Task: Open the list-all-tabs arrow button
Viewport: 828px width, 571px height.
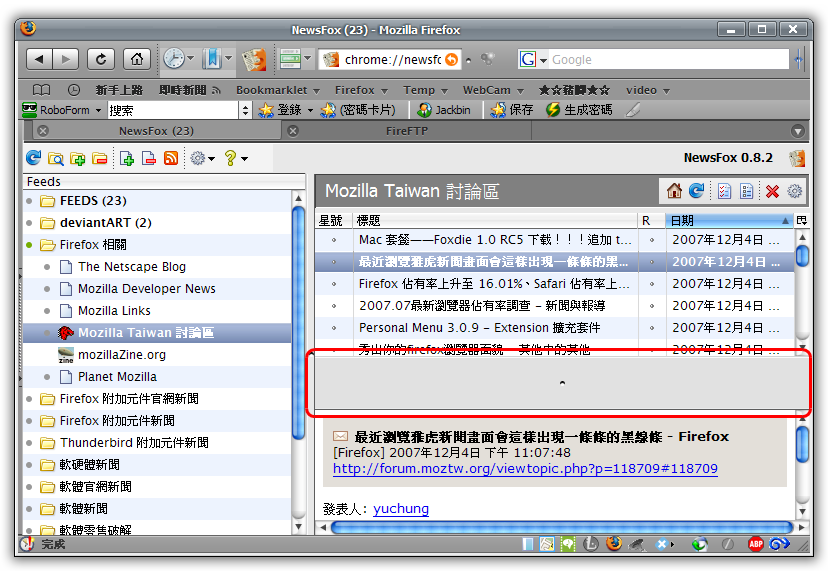Action: [x=798, y=131]
